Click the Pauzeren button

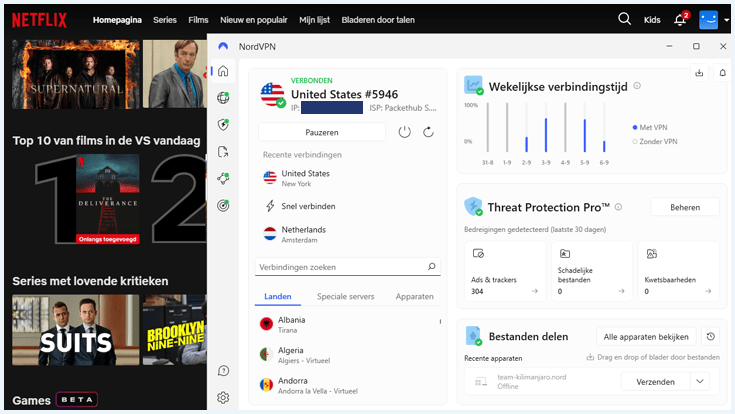(x=322, y=132)
